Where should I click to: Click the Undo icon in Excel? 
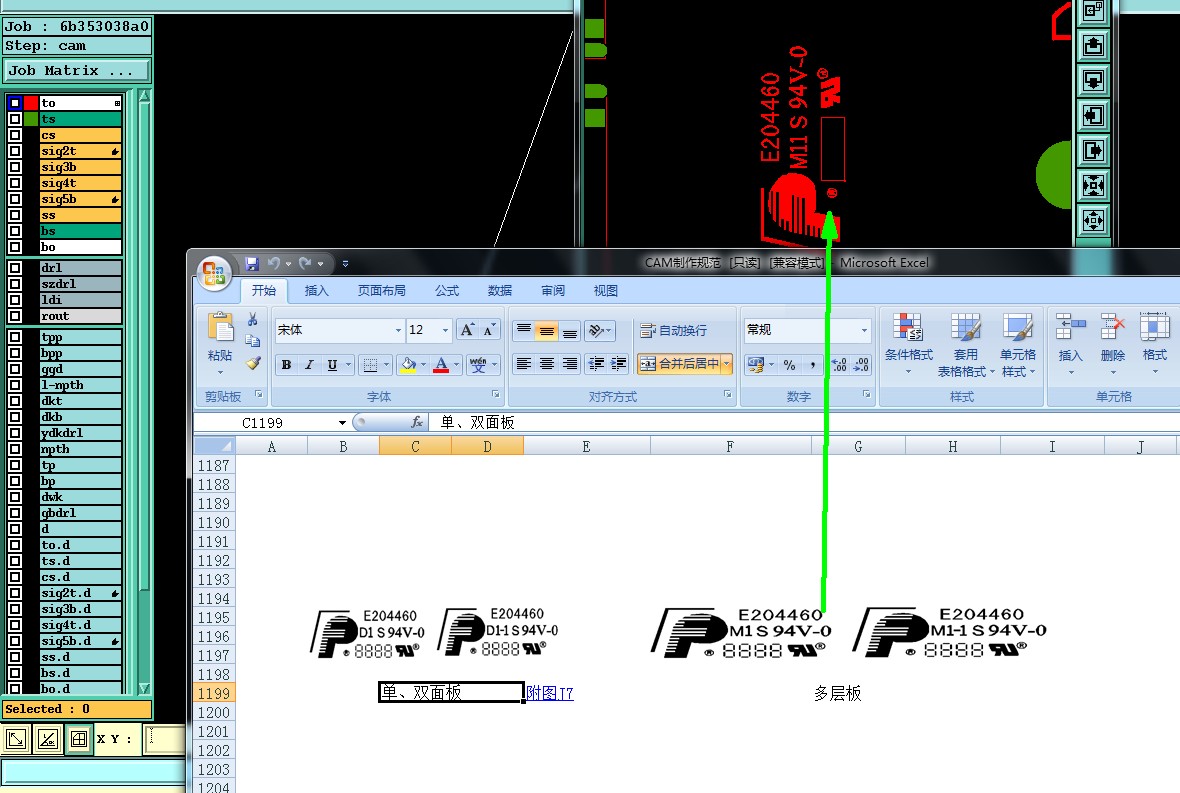[274, 263]
